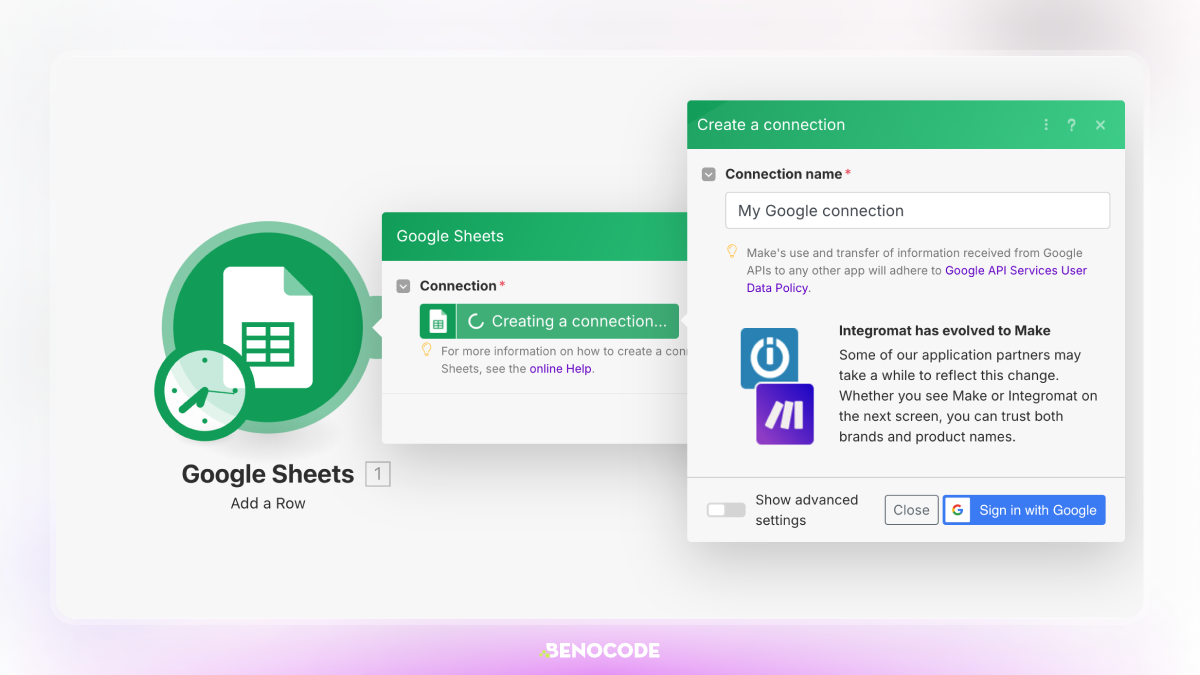1200x675 pixels.
Task: Click the Google G logo icon
Action: pyautogui.click(x=958, y=510)
